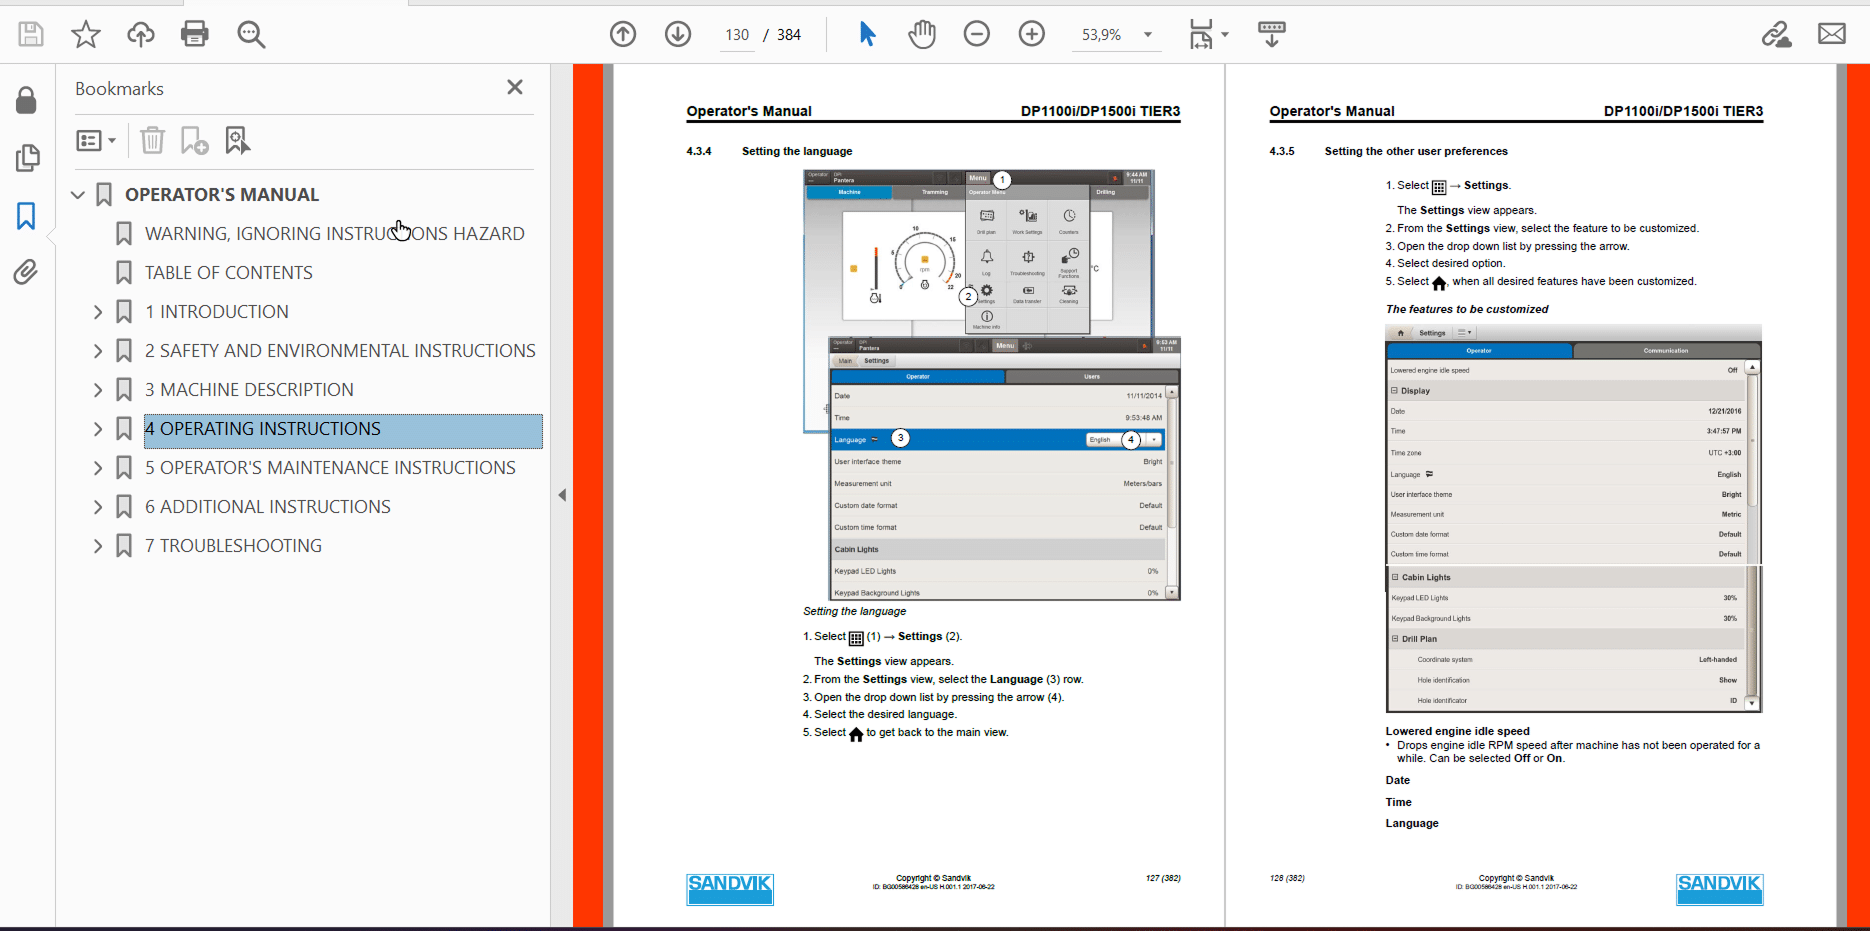1870x931 pixels.
Task: Expand the 3 MACHINE DESCRIPTION bookmark
Action: coord(98,390)
